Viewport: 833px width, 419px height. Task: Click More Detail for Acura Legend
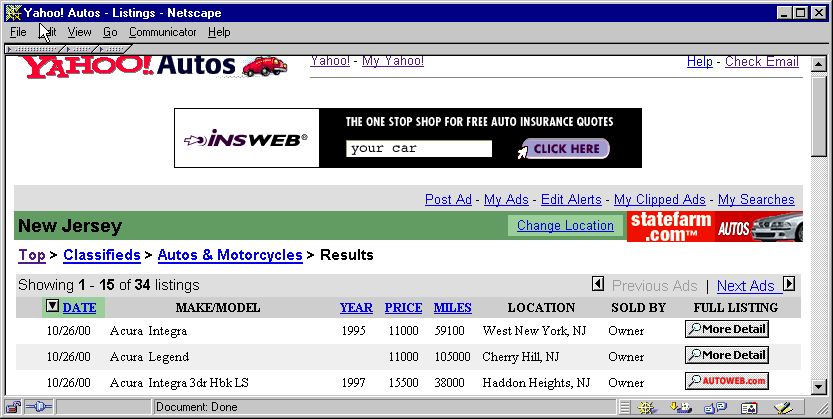point(727,355)
